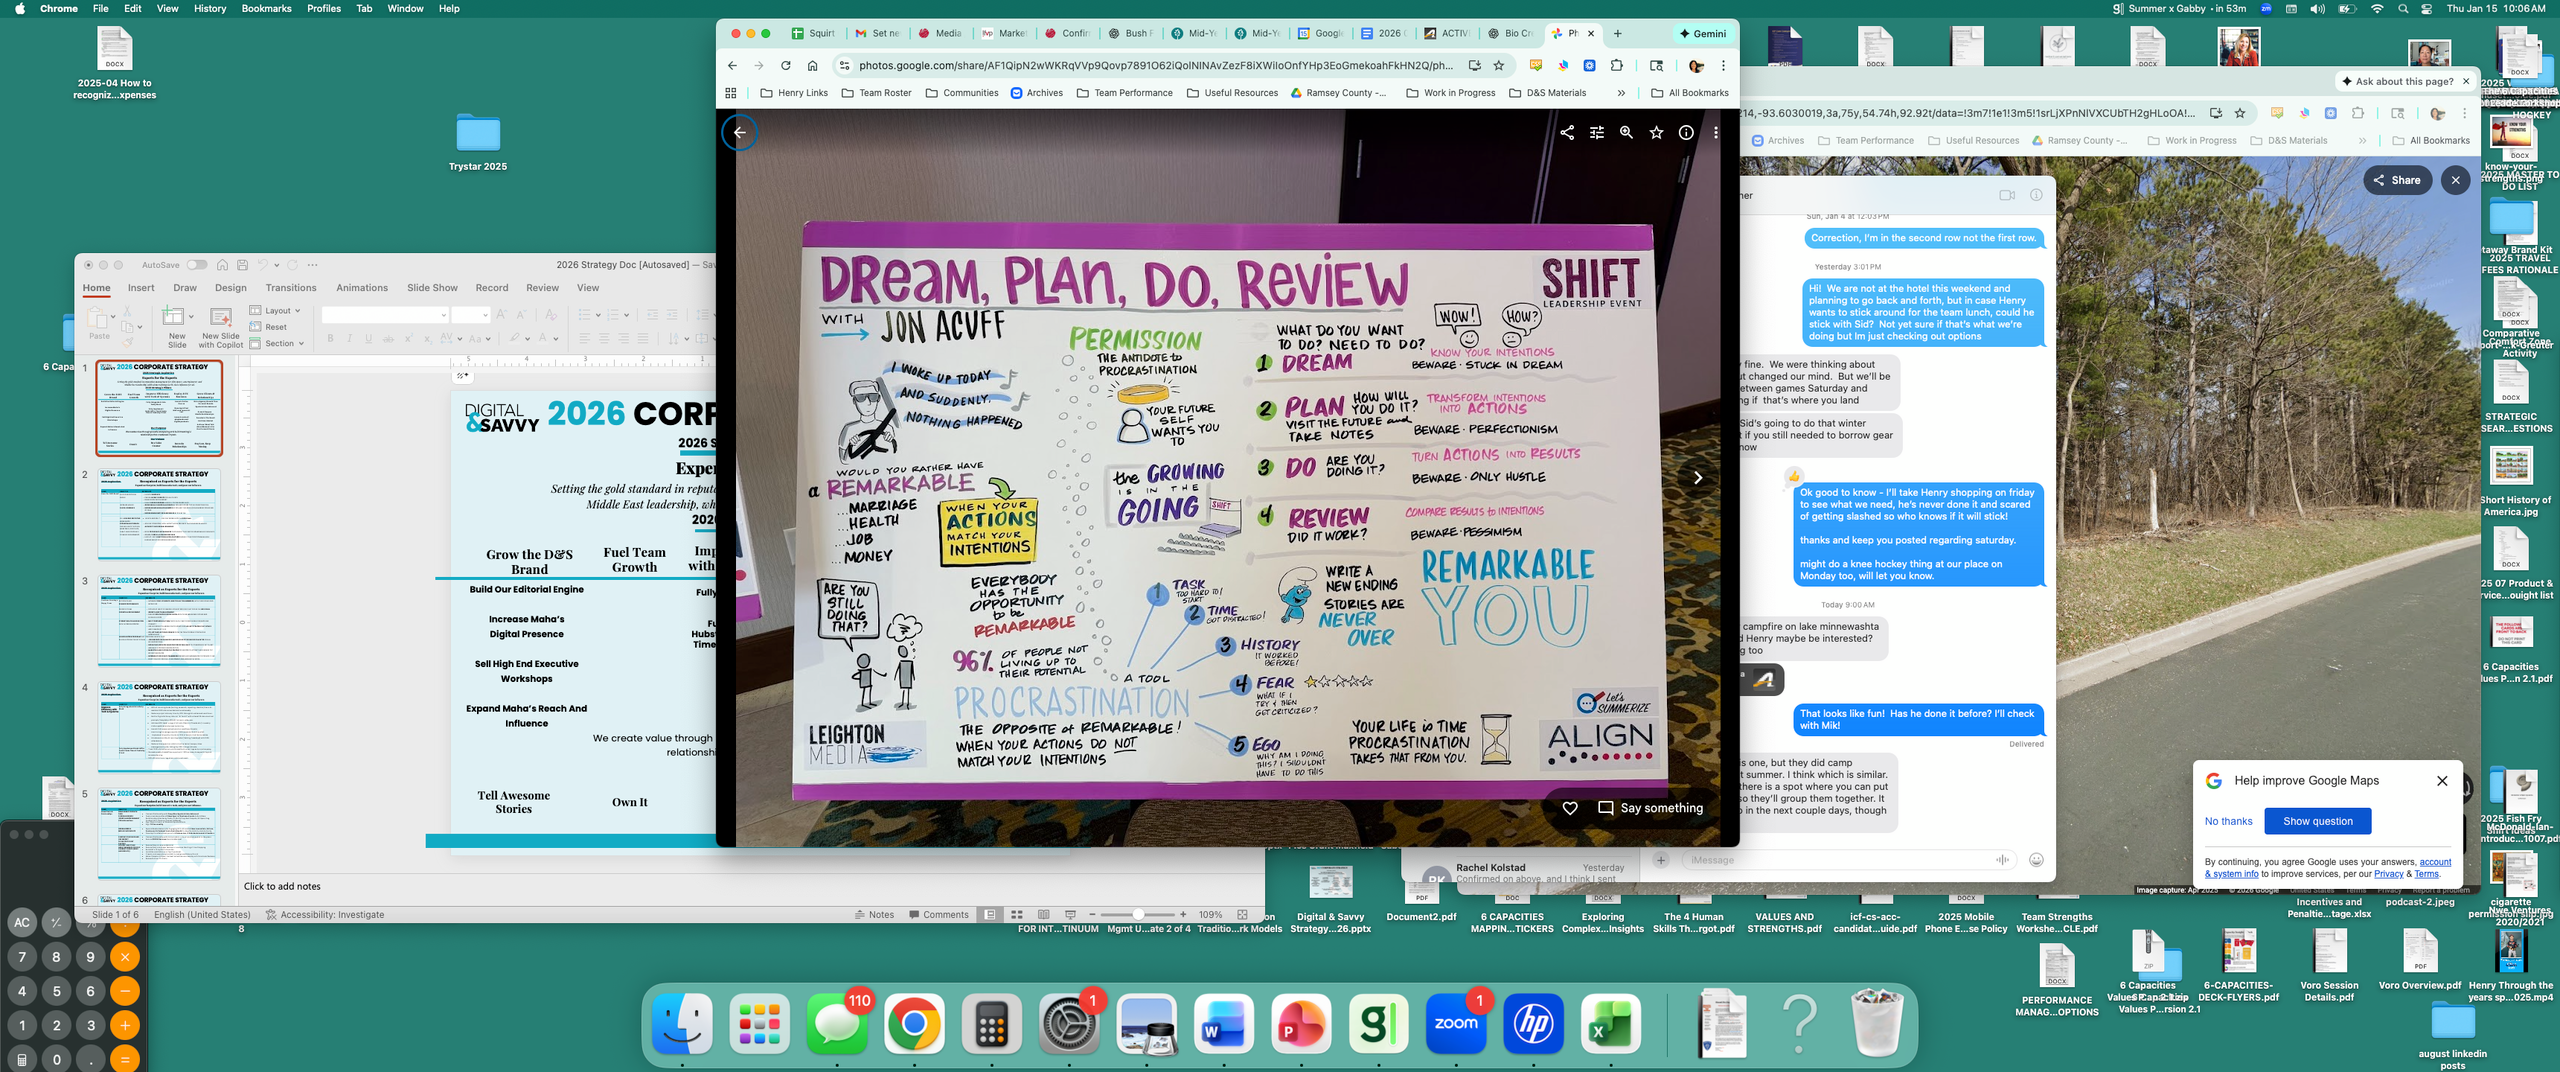Click the zoom magnifier icon on photo

pos(1626,133)
